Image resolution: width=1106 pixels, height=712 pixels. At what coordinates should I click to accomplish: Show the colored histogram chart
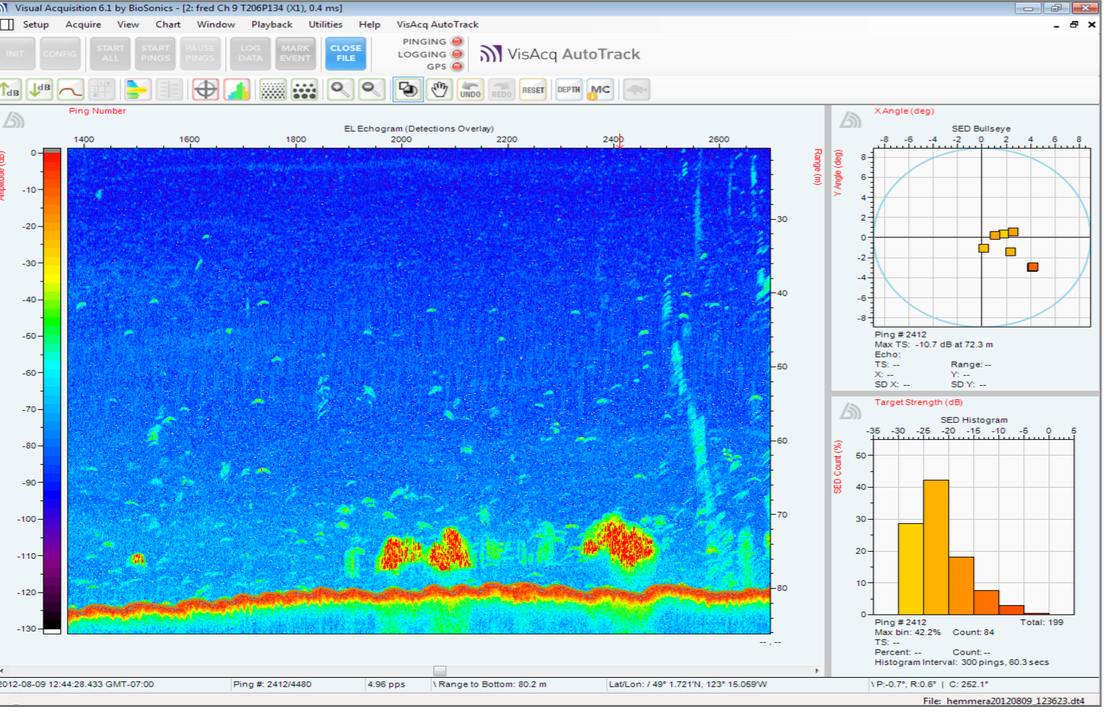(237, 90)
